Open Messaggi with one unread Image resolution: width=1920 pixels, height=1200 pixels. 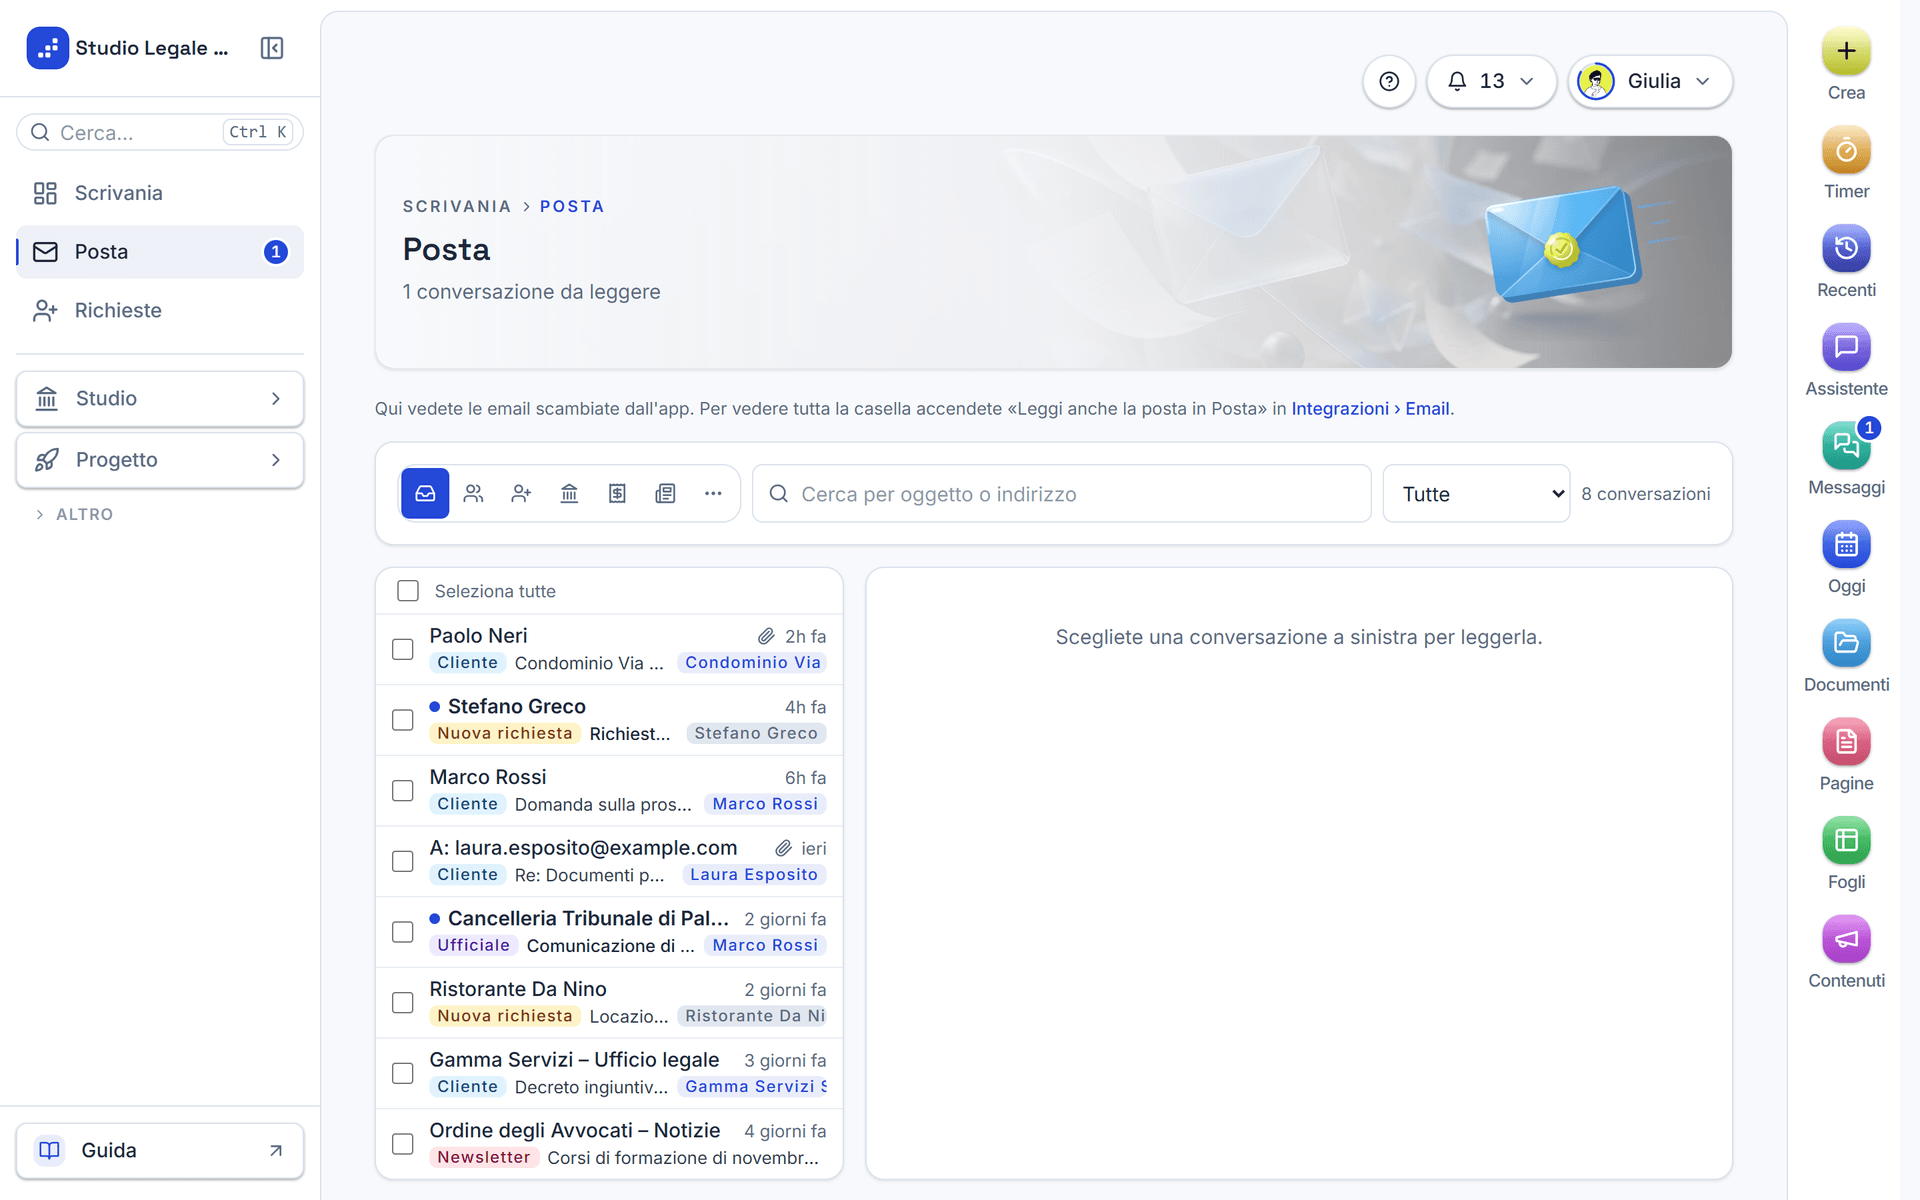click(x=1846, y=446)
